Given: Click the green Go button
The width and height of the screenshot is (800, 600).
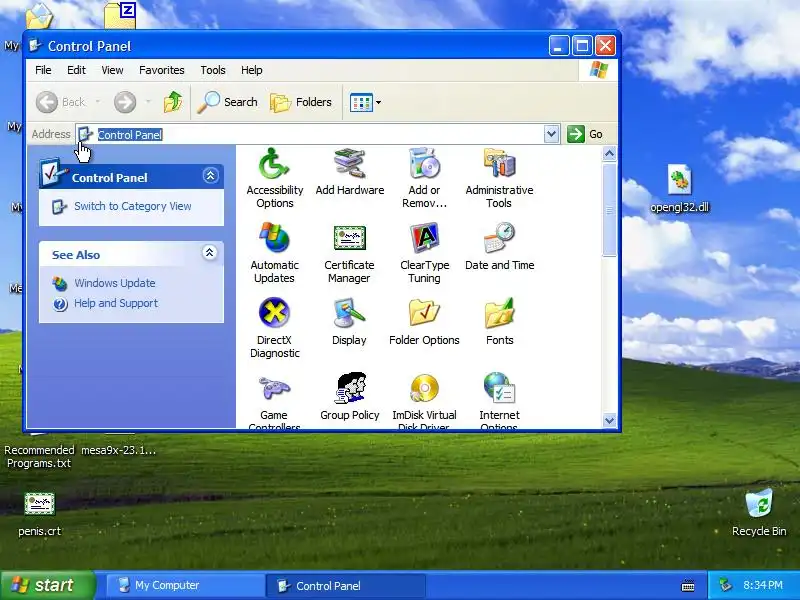Looking at the screenshot, I should (x=585, y=134).
